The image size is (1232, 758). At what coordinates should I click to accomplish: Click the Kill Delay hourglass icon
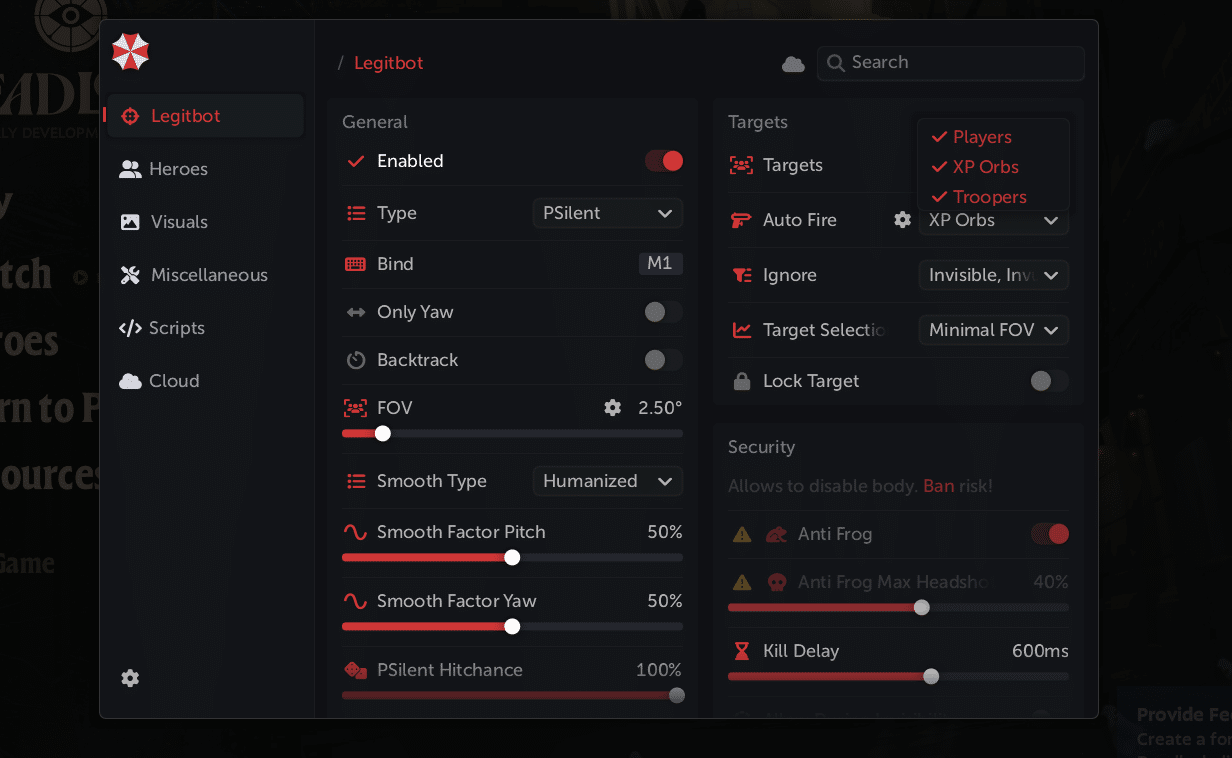[742, 651]
